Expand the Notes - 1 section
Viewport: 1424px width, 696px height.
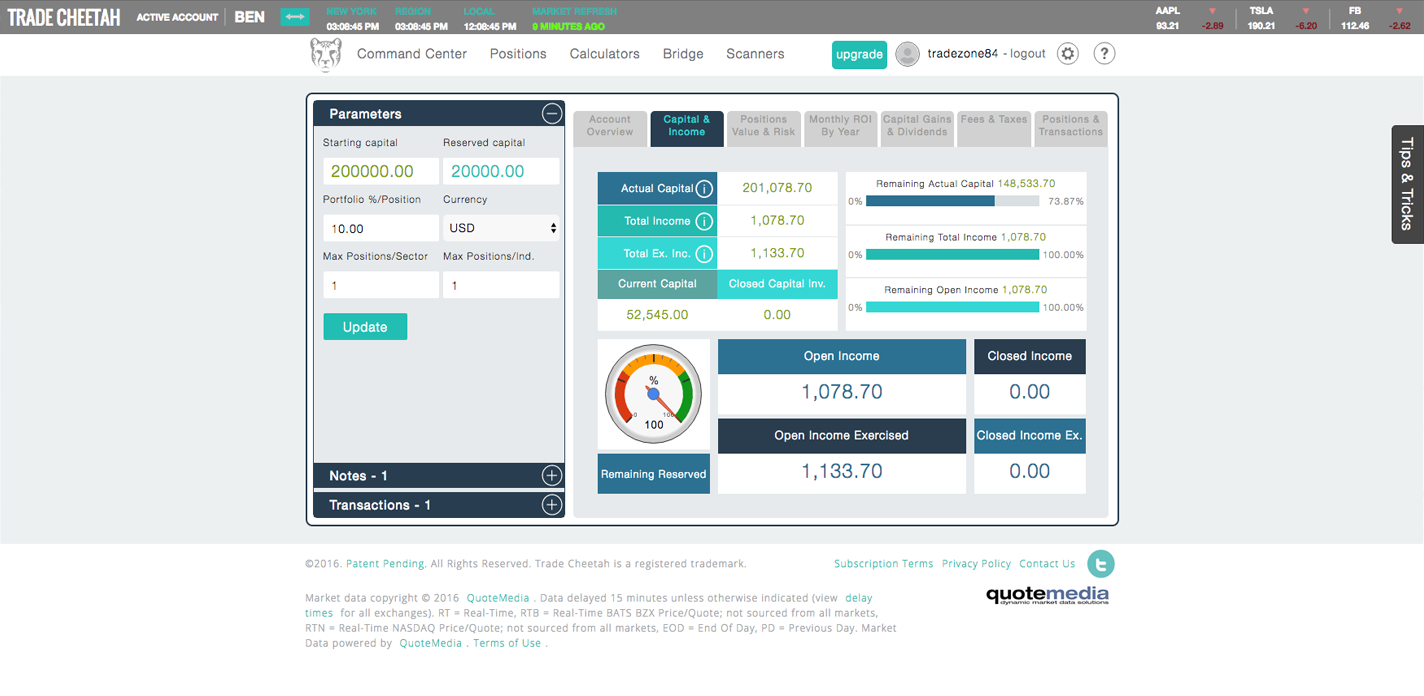(551, 476)
